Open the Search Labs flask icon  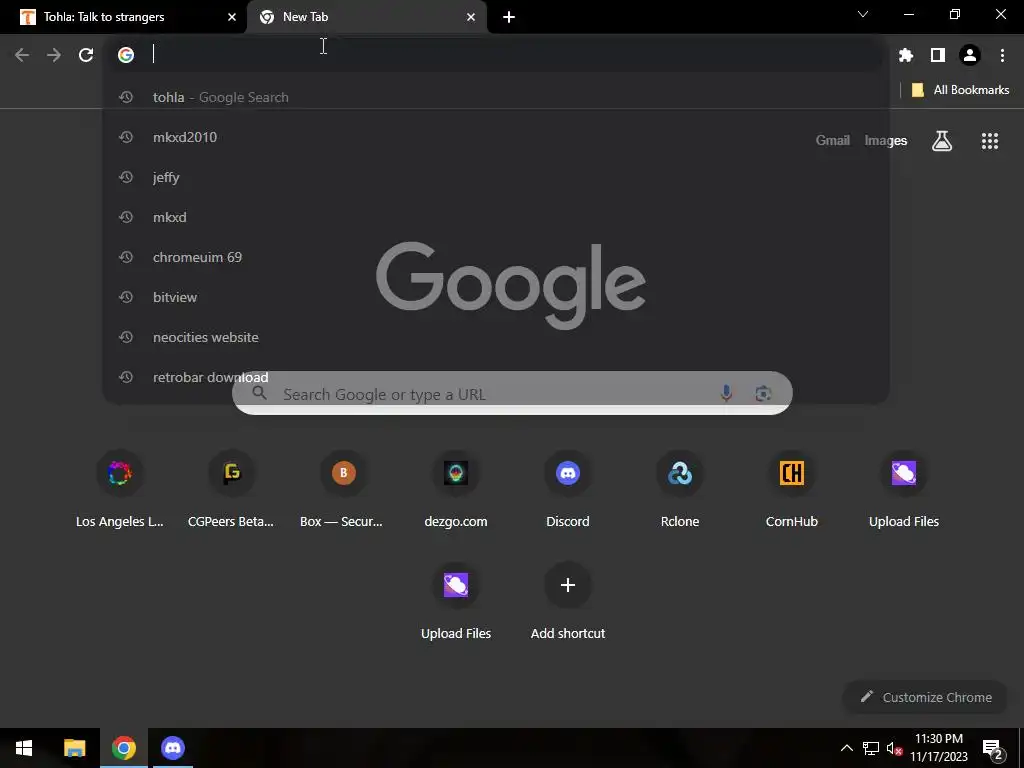click(942, 140)
